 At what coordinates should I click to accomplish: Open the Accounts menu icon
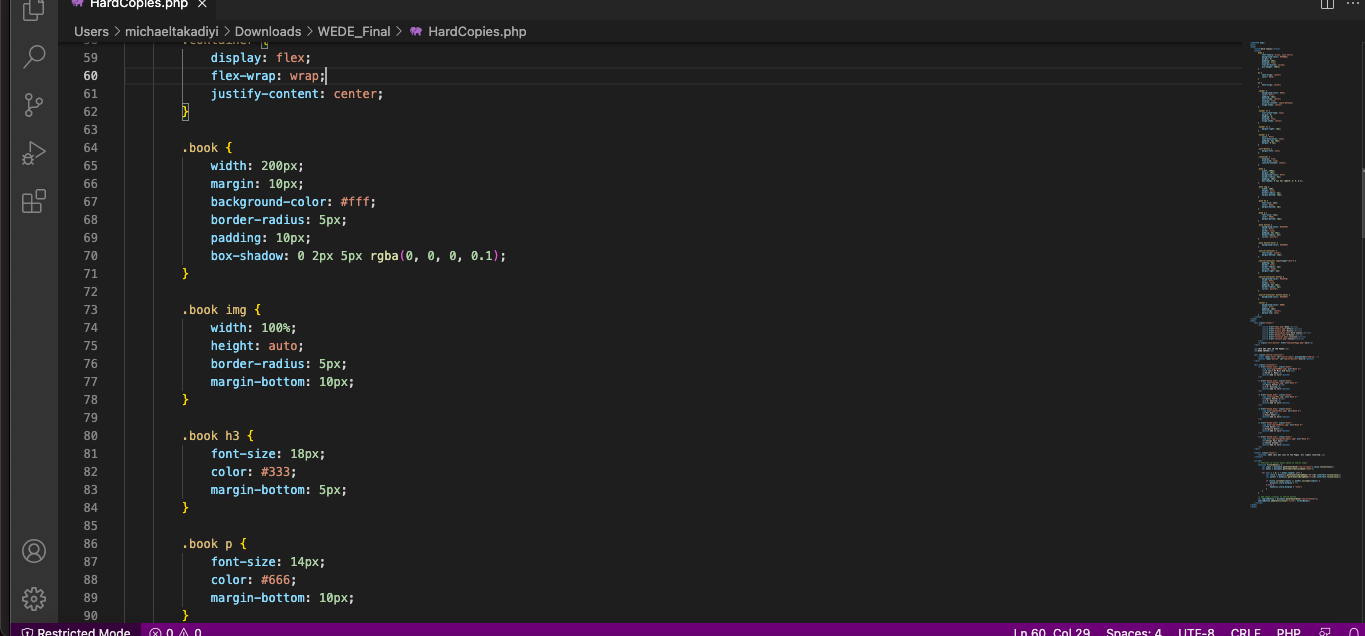tap(34, 551)
